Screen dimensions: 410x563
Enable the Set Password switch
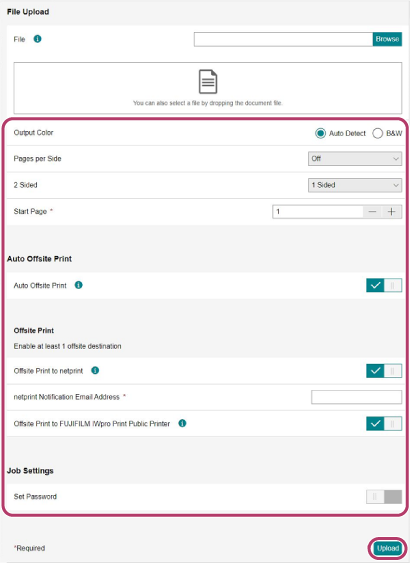click(x=384, y=497)
